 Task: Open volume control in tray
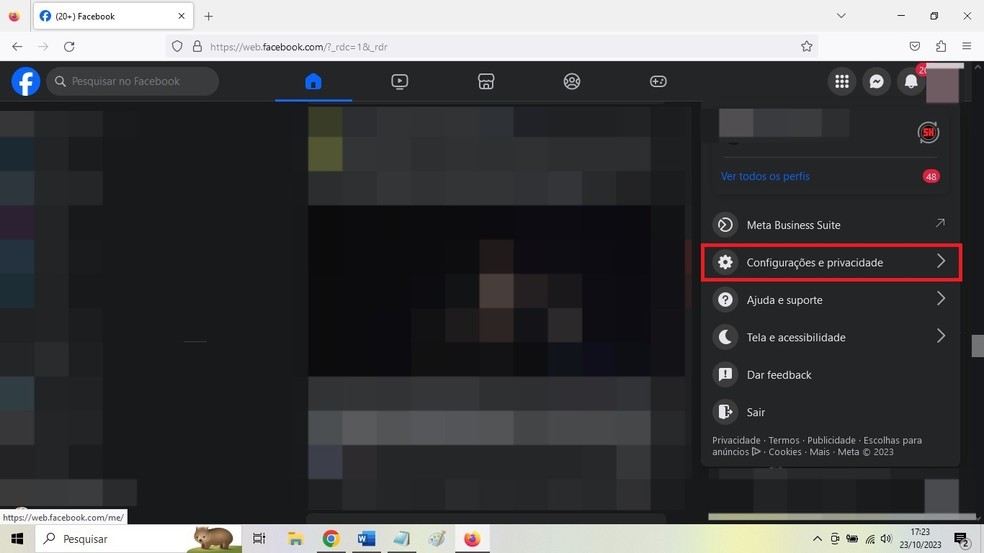(886, 539)
